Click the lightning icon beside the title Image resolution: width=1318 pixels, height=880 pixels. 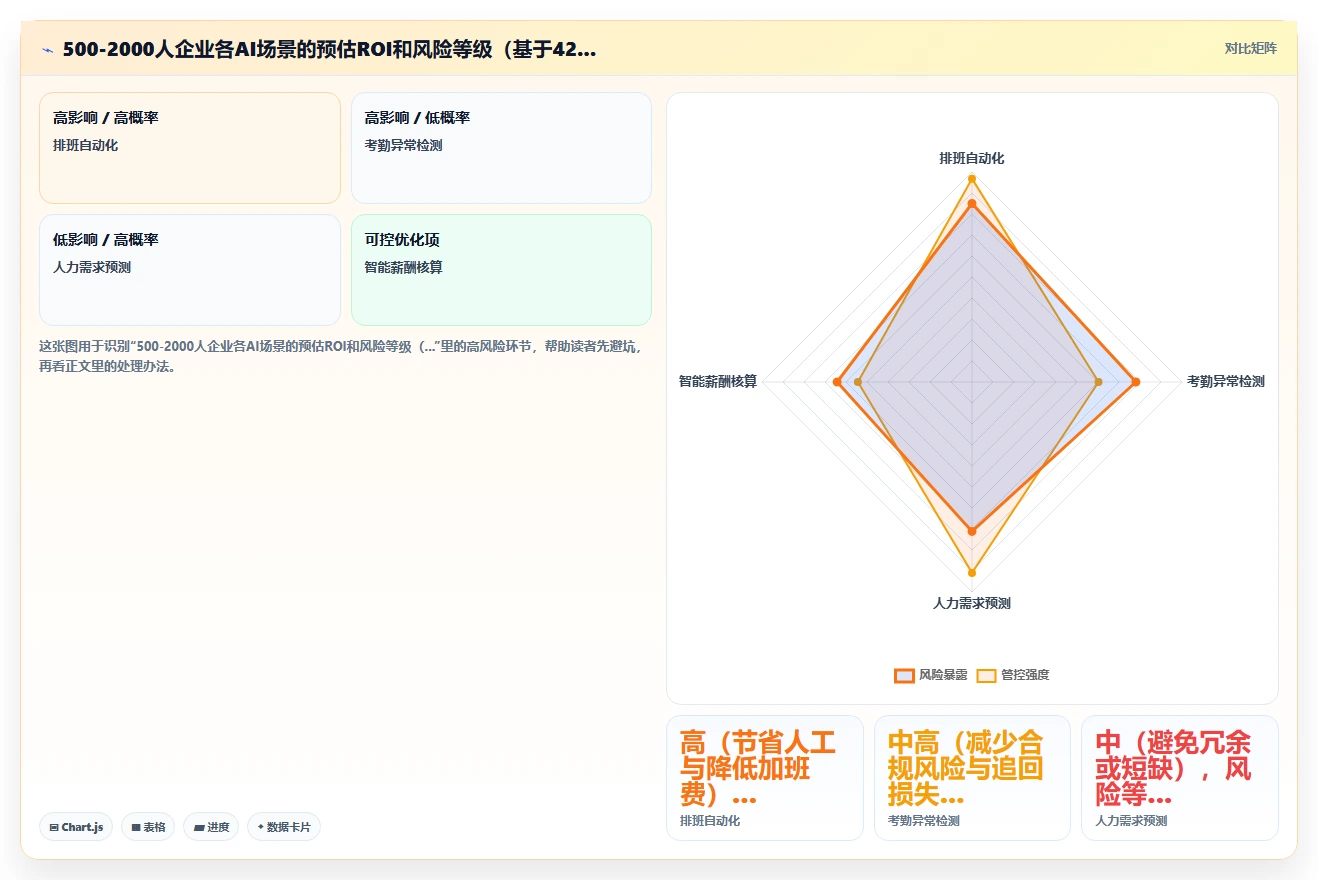click(47, 49)
